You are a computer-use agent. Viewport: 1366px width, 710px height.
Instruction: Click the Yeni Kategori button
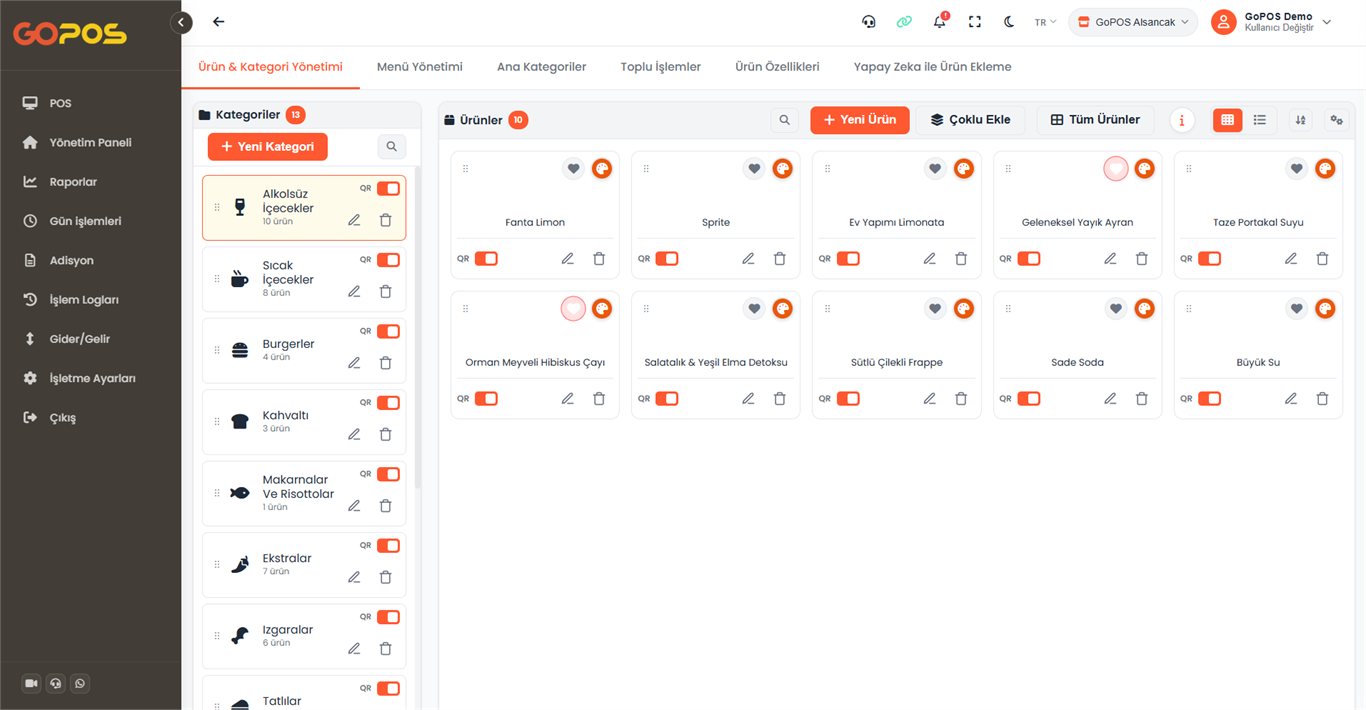point(268,146)
